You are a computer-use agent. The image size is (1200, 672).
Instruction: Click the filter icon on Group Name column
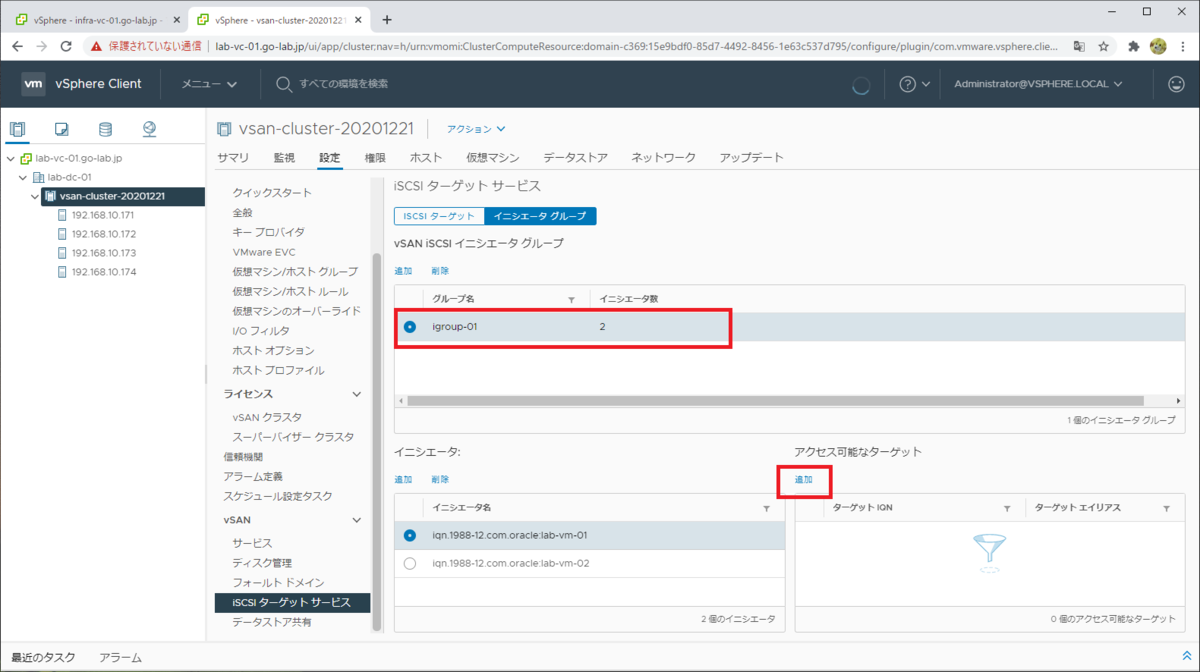pos(572,299)
